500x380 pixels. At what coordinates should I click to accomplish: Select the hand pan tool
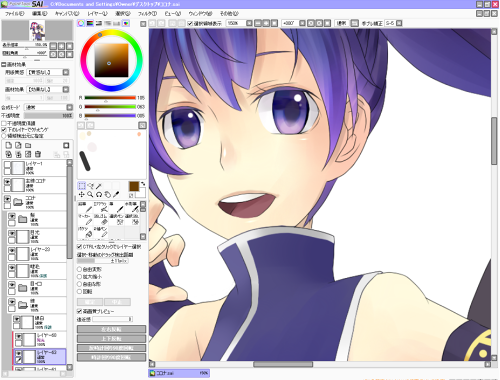[107, 194]
